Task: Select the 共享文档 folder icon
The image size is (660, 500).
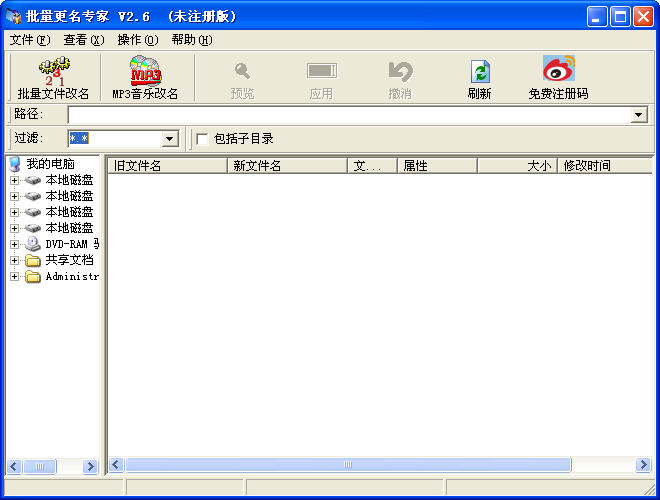Action: [x=32, y=260]
